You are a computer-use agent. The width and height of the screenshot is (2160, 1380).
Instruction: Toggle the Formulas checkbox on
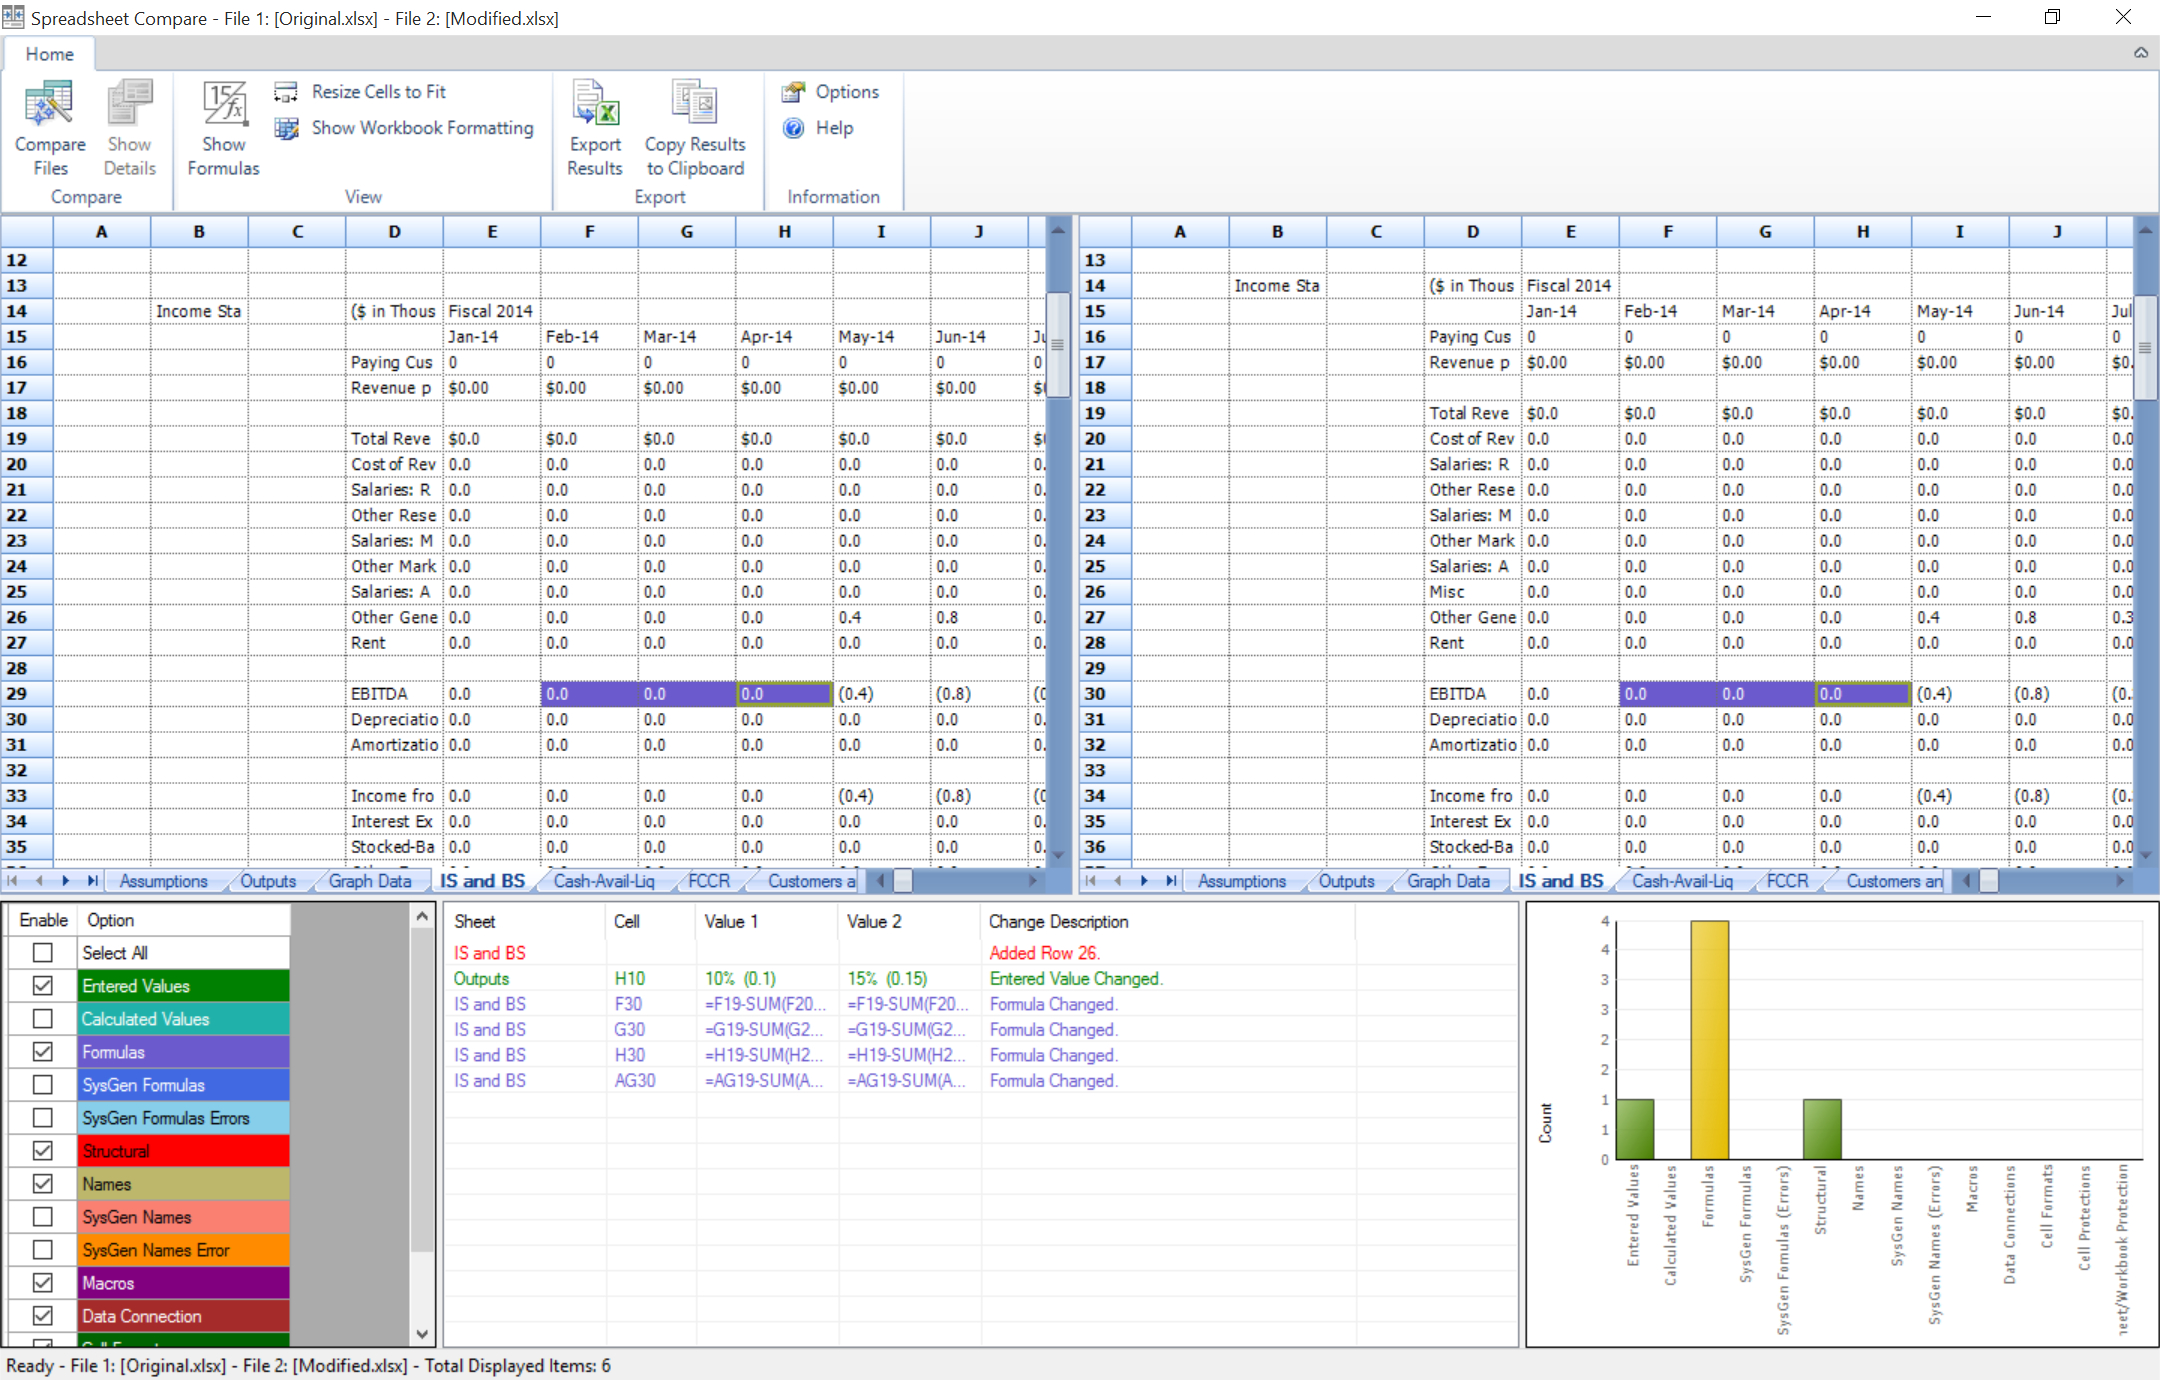[x=43, y=1050]
